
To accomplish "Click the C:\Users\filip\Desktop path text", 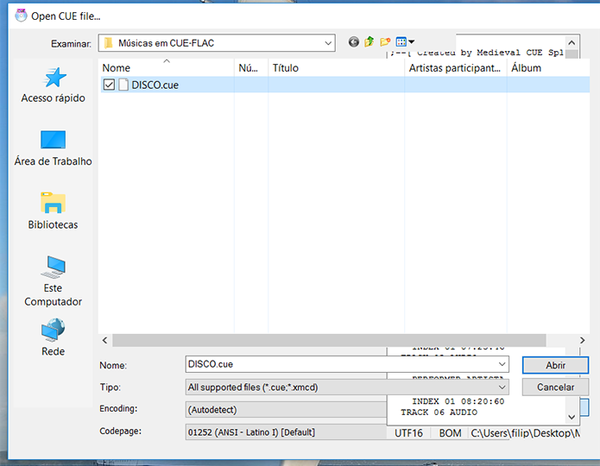I will (x=525, y=433).
